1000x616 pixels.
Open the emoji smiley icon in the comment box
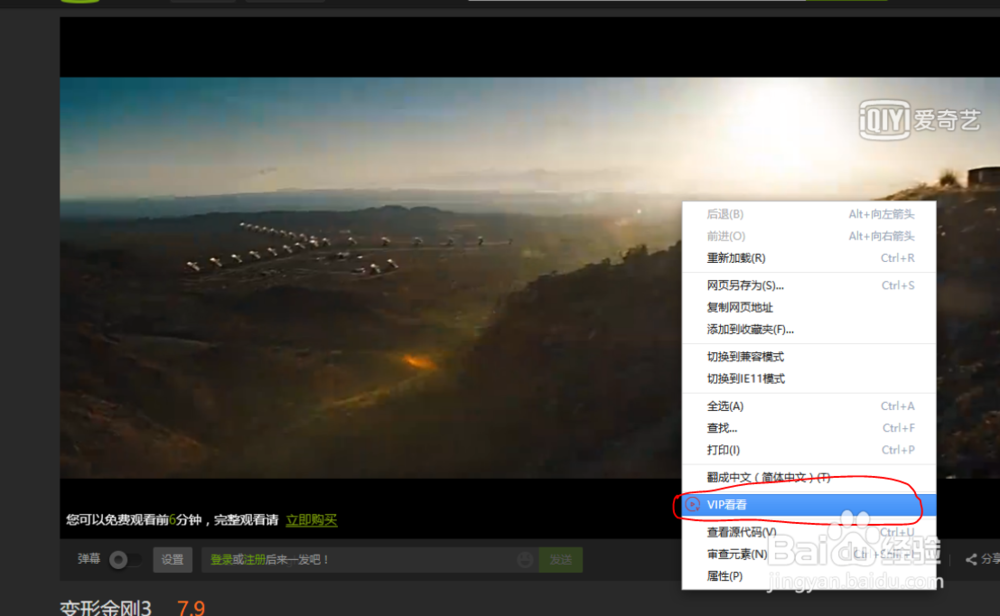point(525,560)
